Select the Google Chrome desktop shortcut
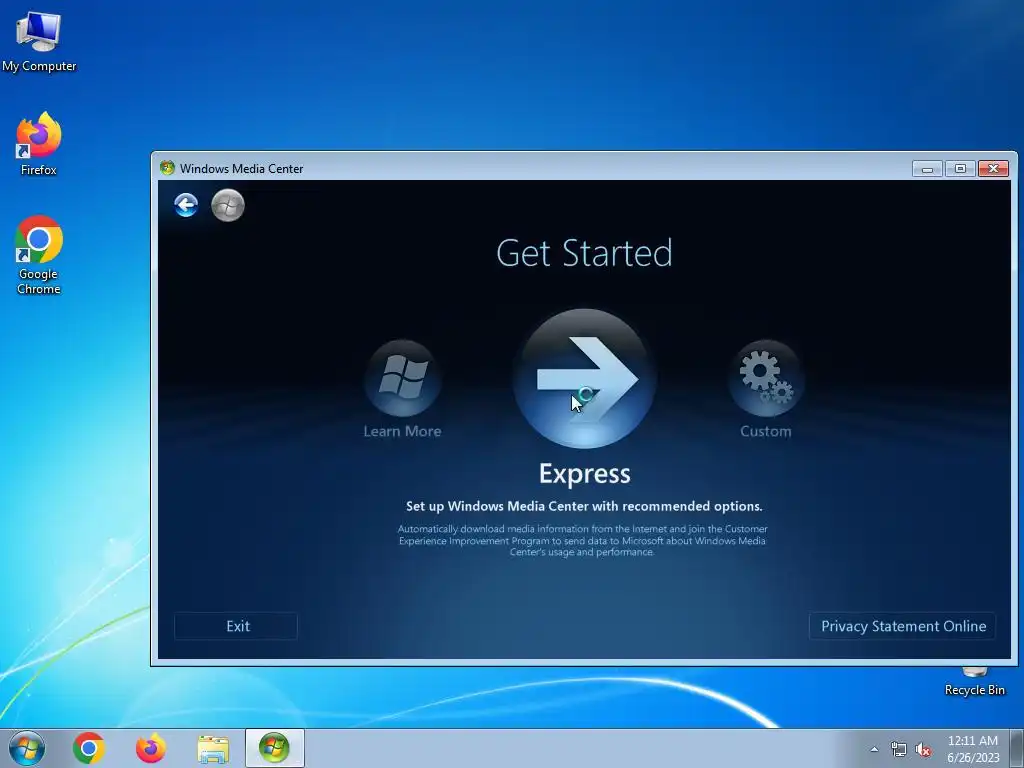Image resolution: width=1024 pixels, height=768 pixels. tap(39, 255)
